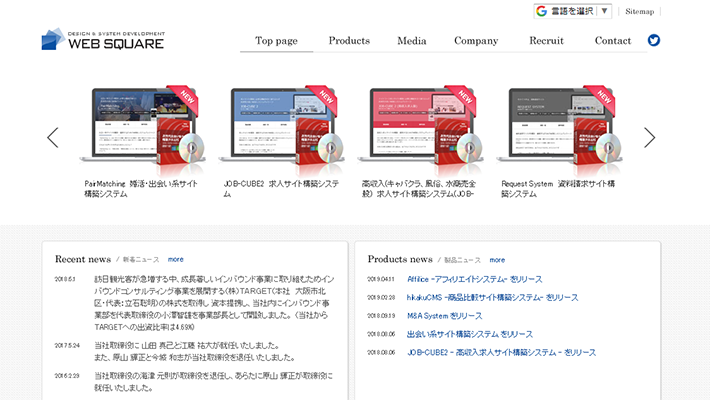Open the Products menu item
Viewport: 710px width, 400px height.
[x=349, y=41]
